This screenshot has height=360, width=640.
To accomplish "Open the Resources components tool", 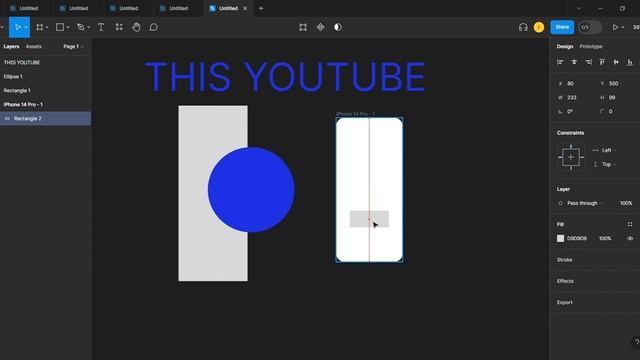I will (119, 27).
